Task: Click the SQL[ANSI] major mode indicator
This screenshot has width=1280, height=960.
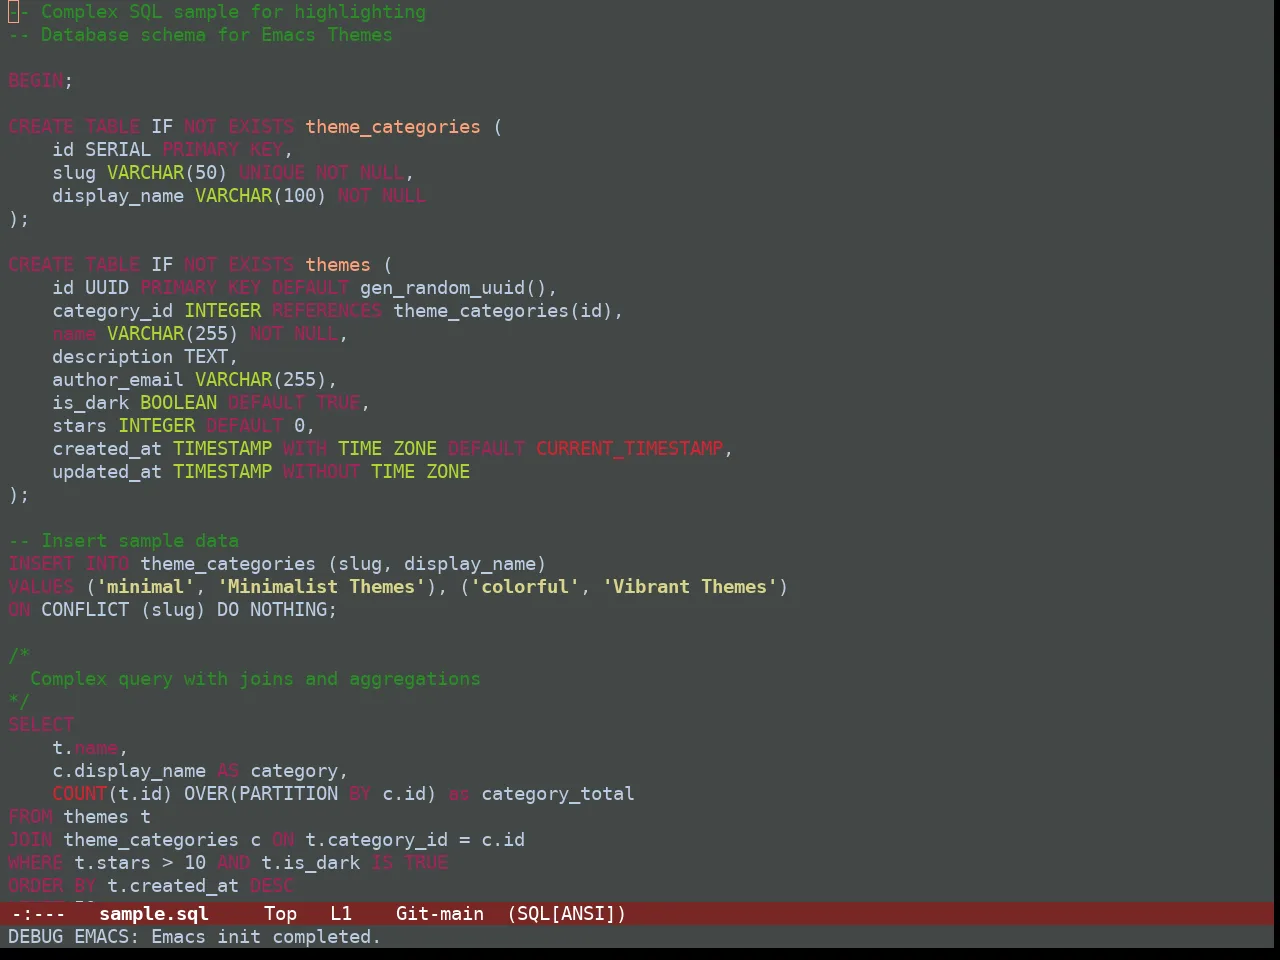Action: click(x=567, y=913)
